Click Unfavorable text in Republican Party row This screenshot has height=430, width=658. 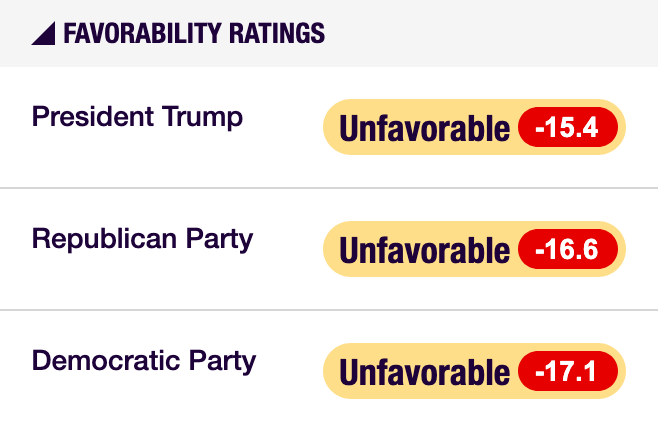pos(424,250)
